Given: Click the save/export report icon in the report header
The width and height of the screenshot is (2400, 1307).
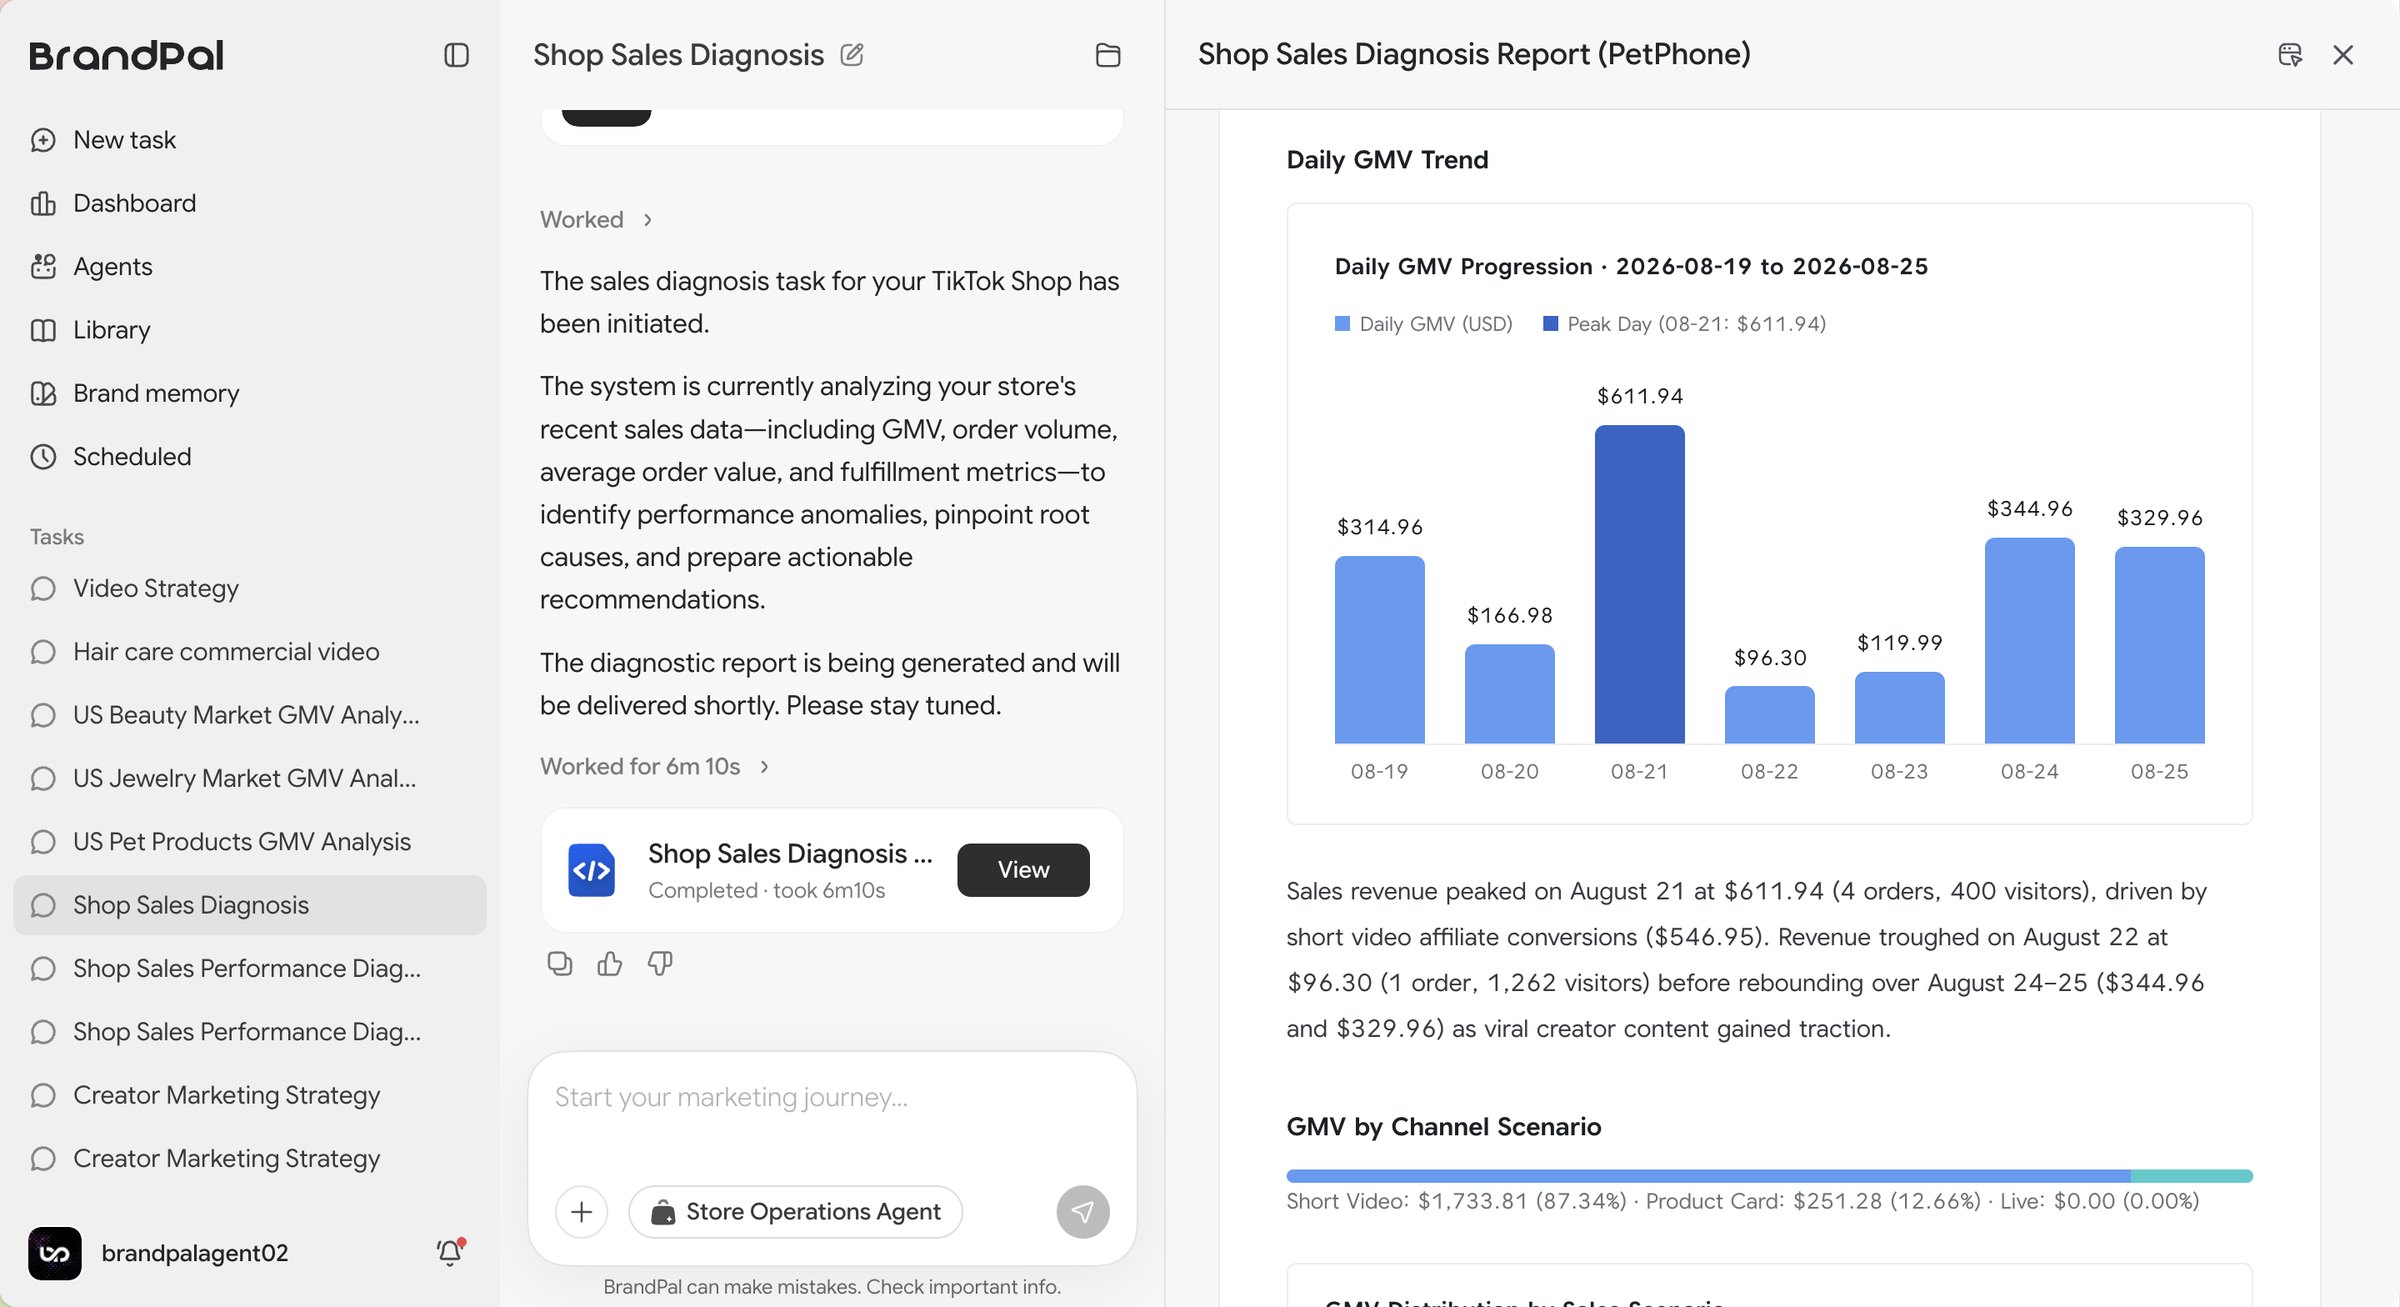Looking at the screenshot, I should (2290, 54).
